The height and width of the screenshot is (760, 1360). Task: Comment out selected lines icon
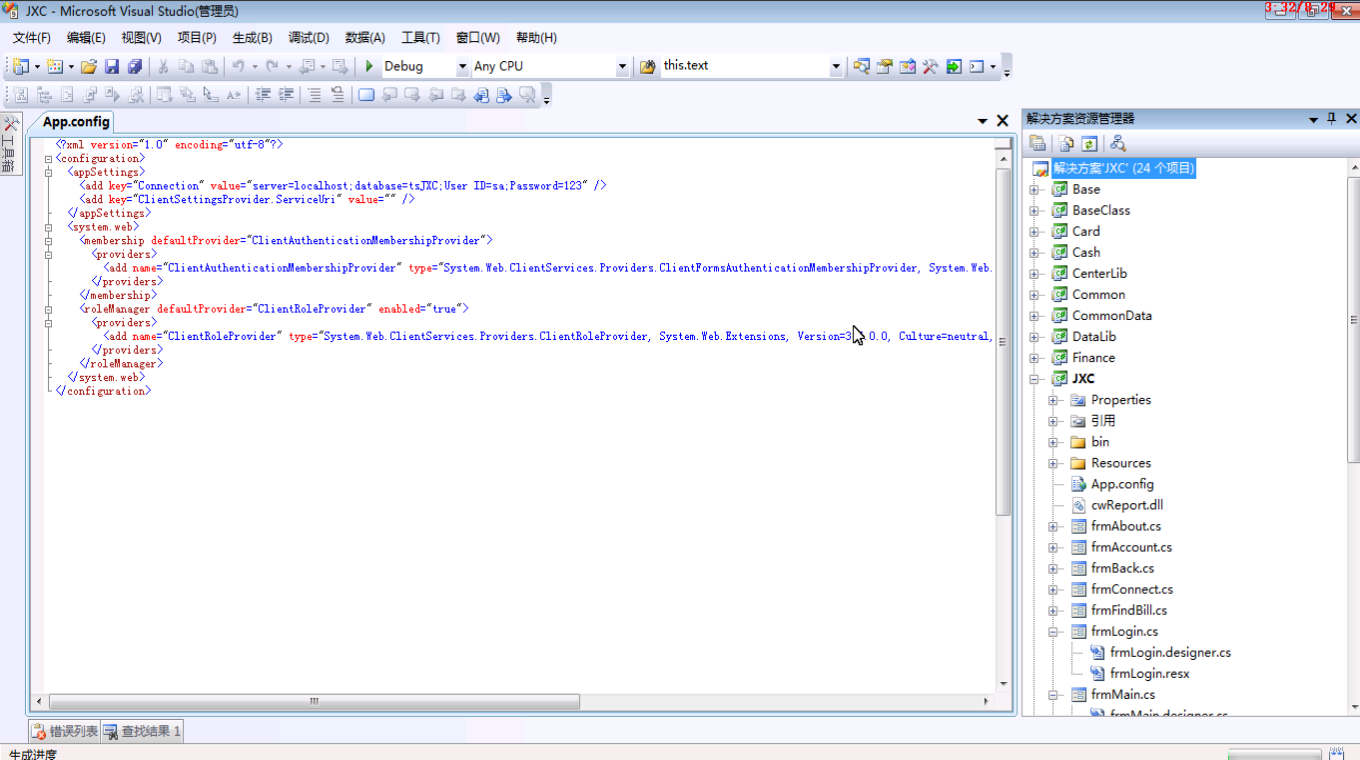(x=314, y=95)
